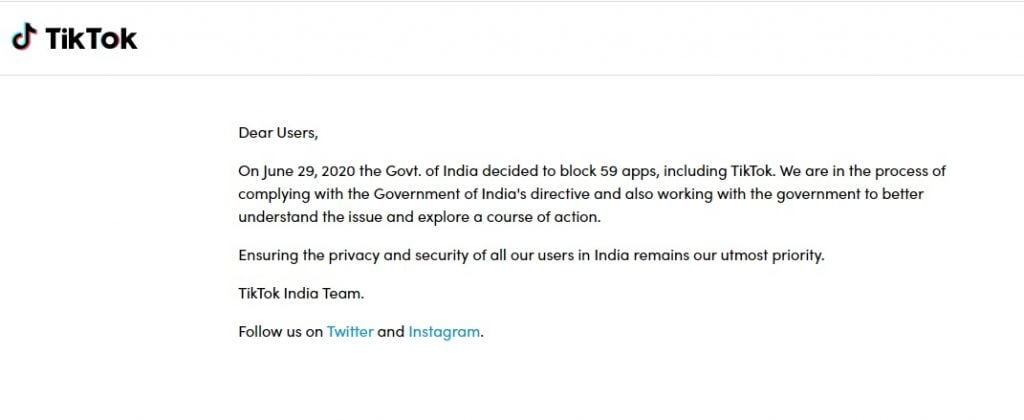Click the TikTok wordmark in the header
This screenshot has width=1024, height=420.
91,39
